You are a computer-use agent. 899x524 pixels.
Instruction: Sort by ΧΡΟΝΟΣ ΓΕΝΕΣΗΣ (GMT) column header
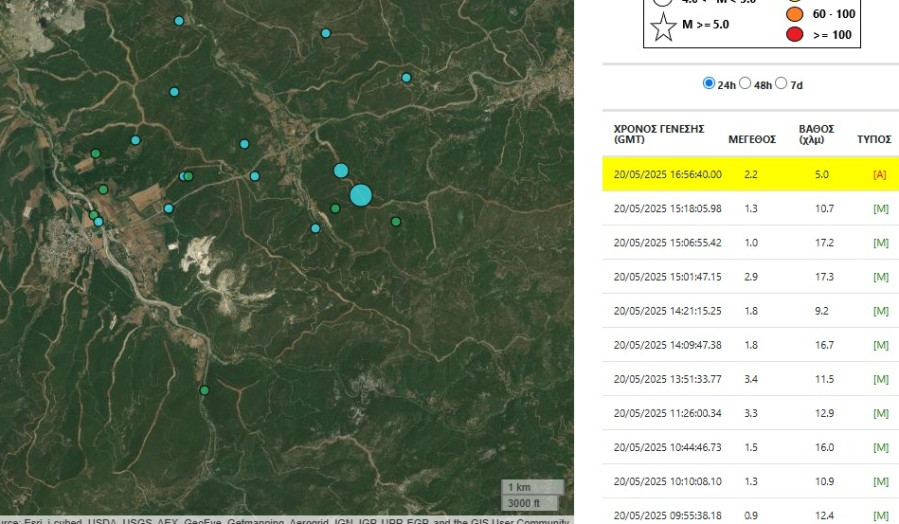coord(659,134)
